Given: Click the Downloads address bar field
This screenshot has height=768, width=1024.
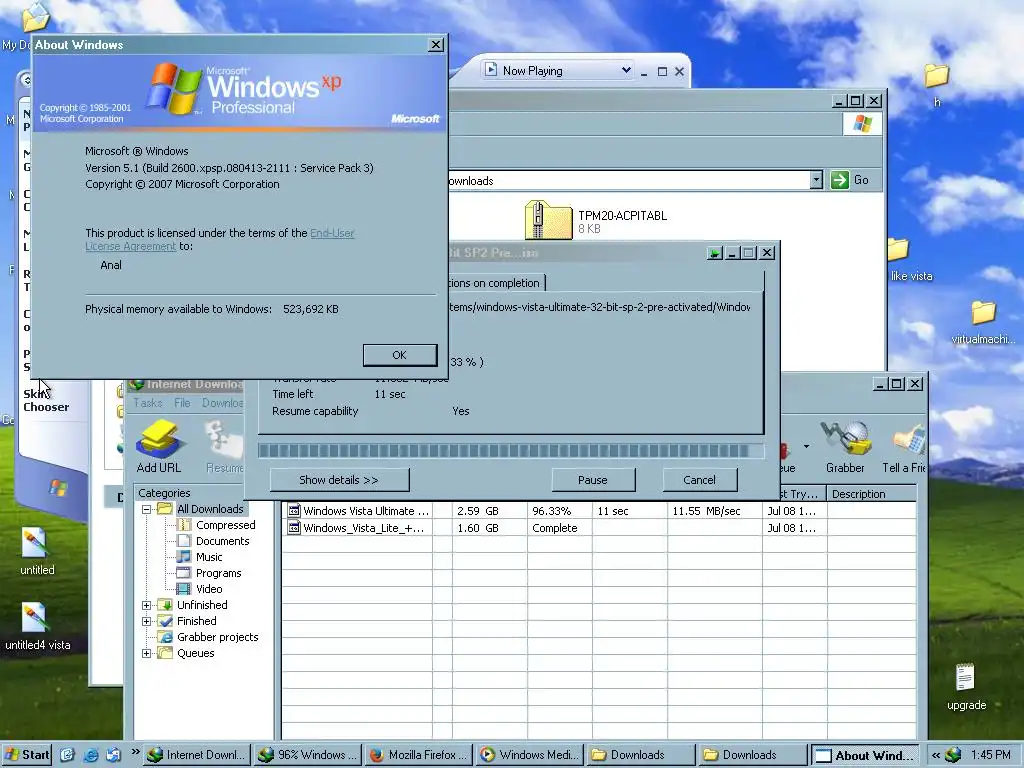Looking at the screenshot, I should (x=629, y=180).
